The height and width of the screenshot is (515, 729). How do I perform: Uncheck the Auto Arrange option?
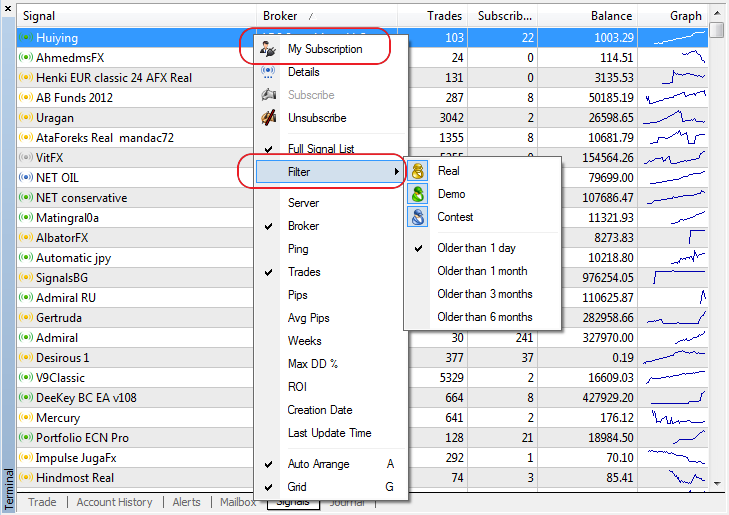268,464
